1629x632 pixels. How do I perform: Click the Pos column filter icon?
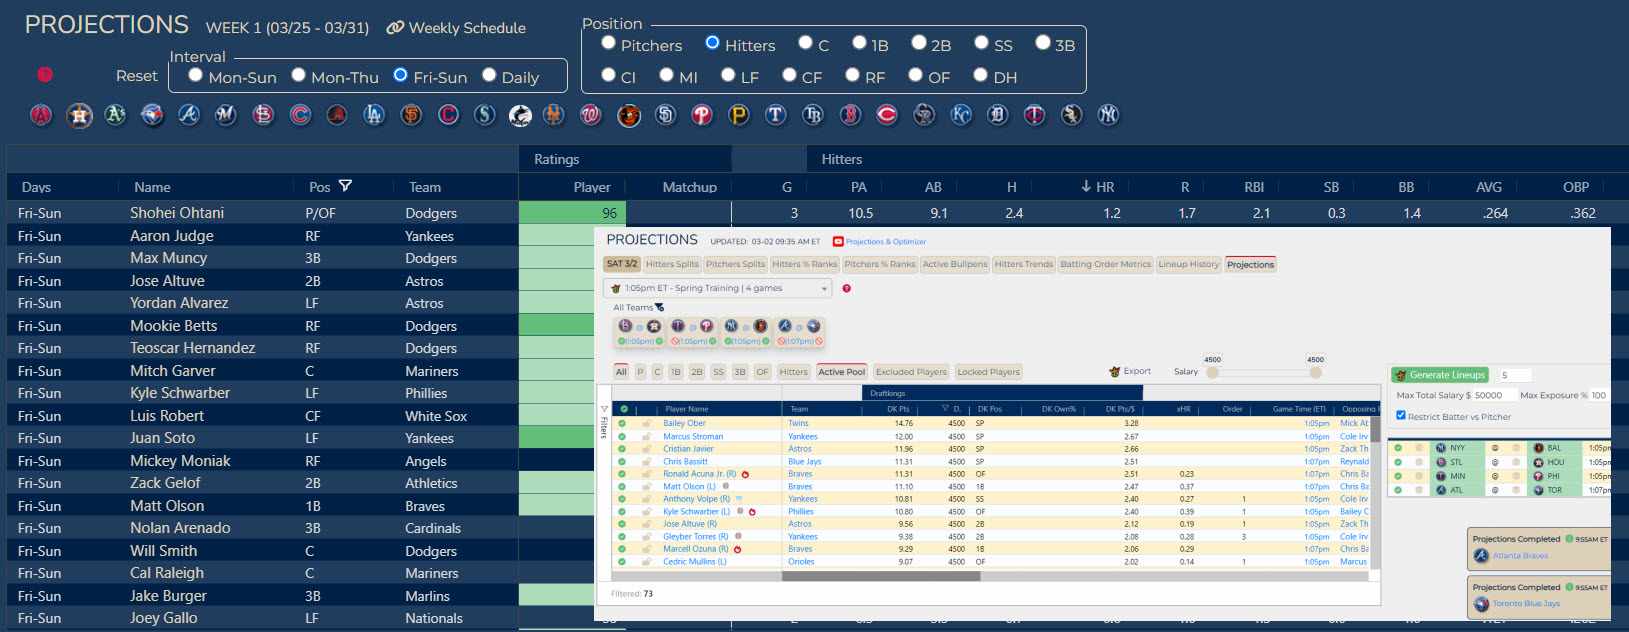pyautogui.click(x=345, y=186)
